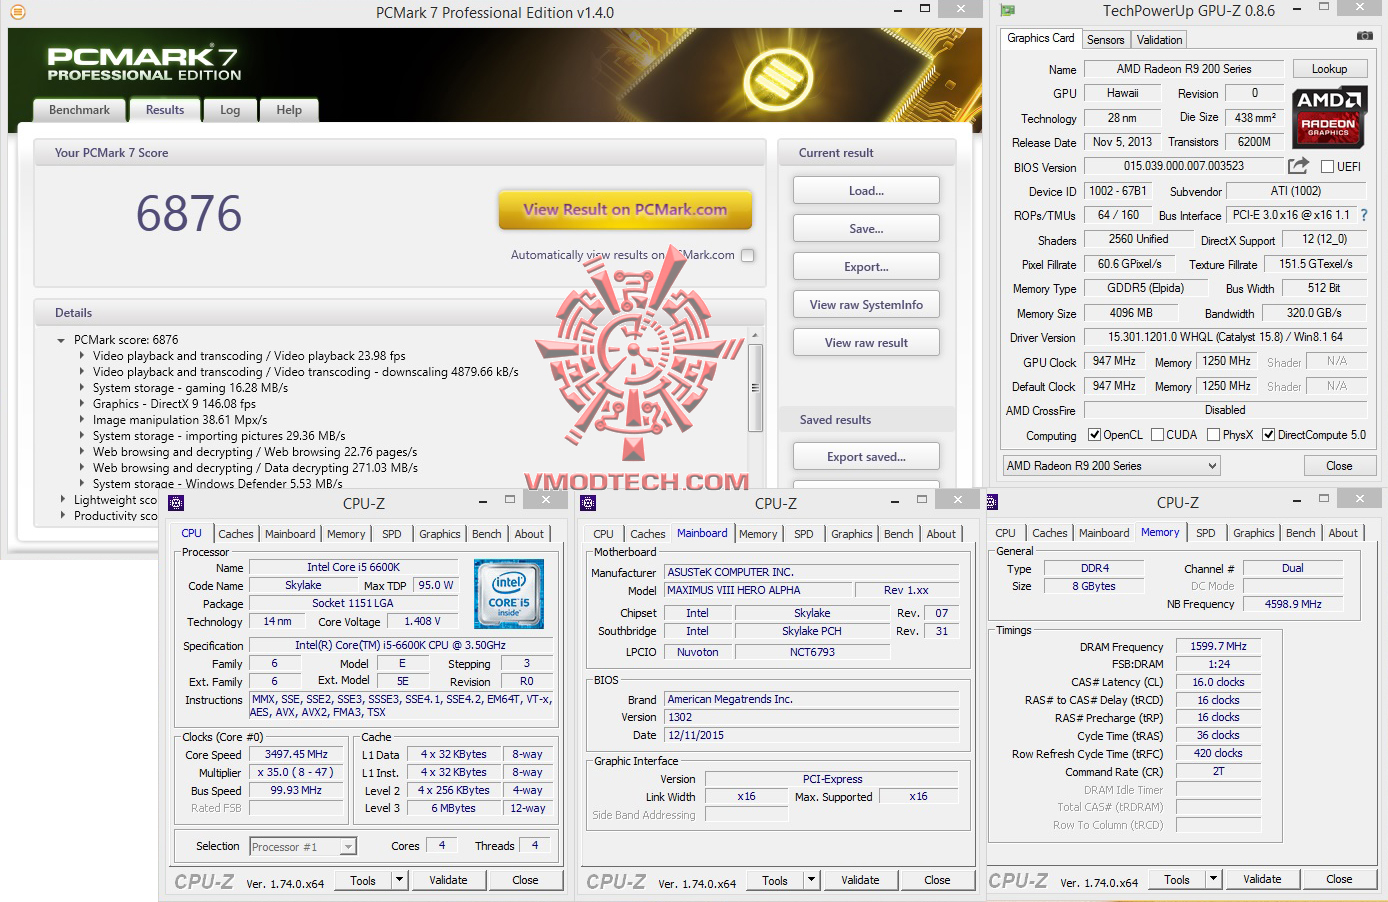Click the left CPU-Z window title icon

click(177, 503)
